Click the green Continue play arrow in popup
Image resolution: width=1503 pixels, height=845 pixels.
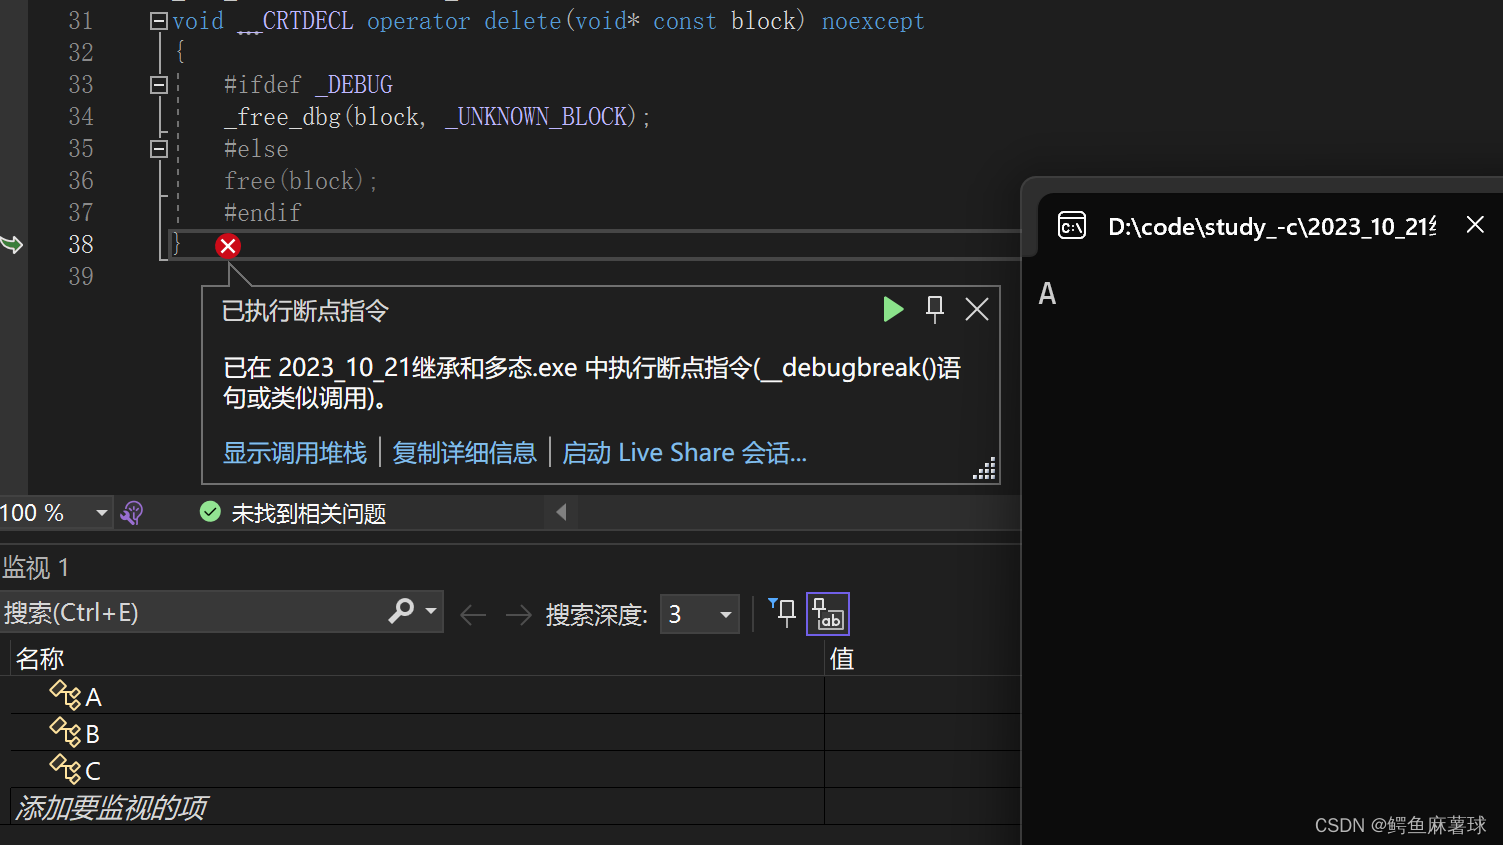pos(893,309)
